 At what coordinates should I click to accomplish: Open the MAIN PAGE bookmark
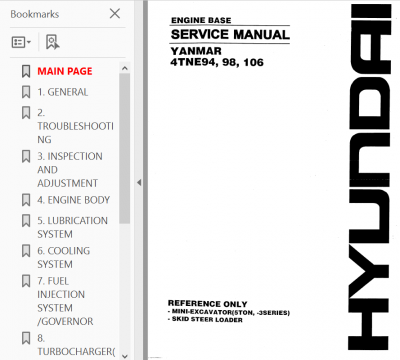65,71
